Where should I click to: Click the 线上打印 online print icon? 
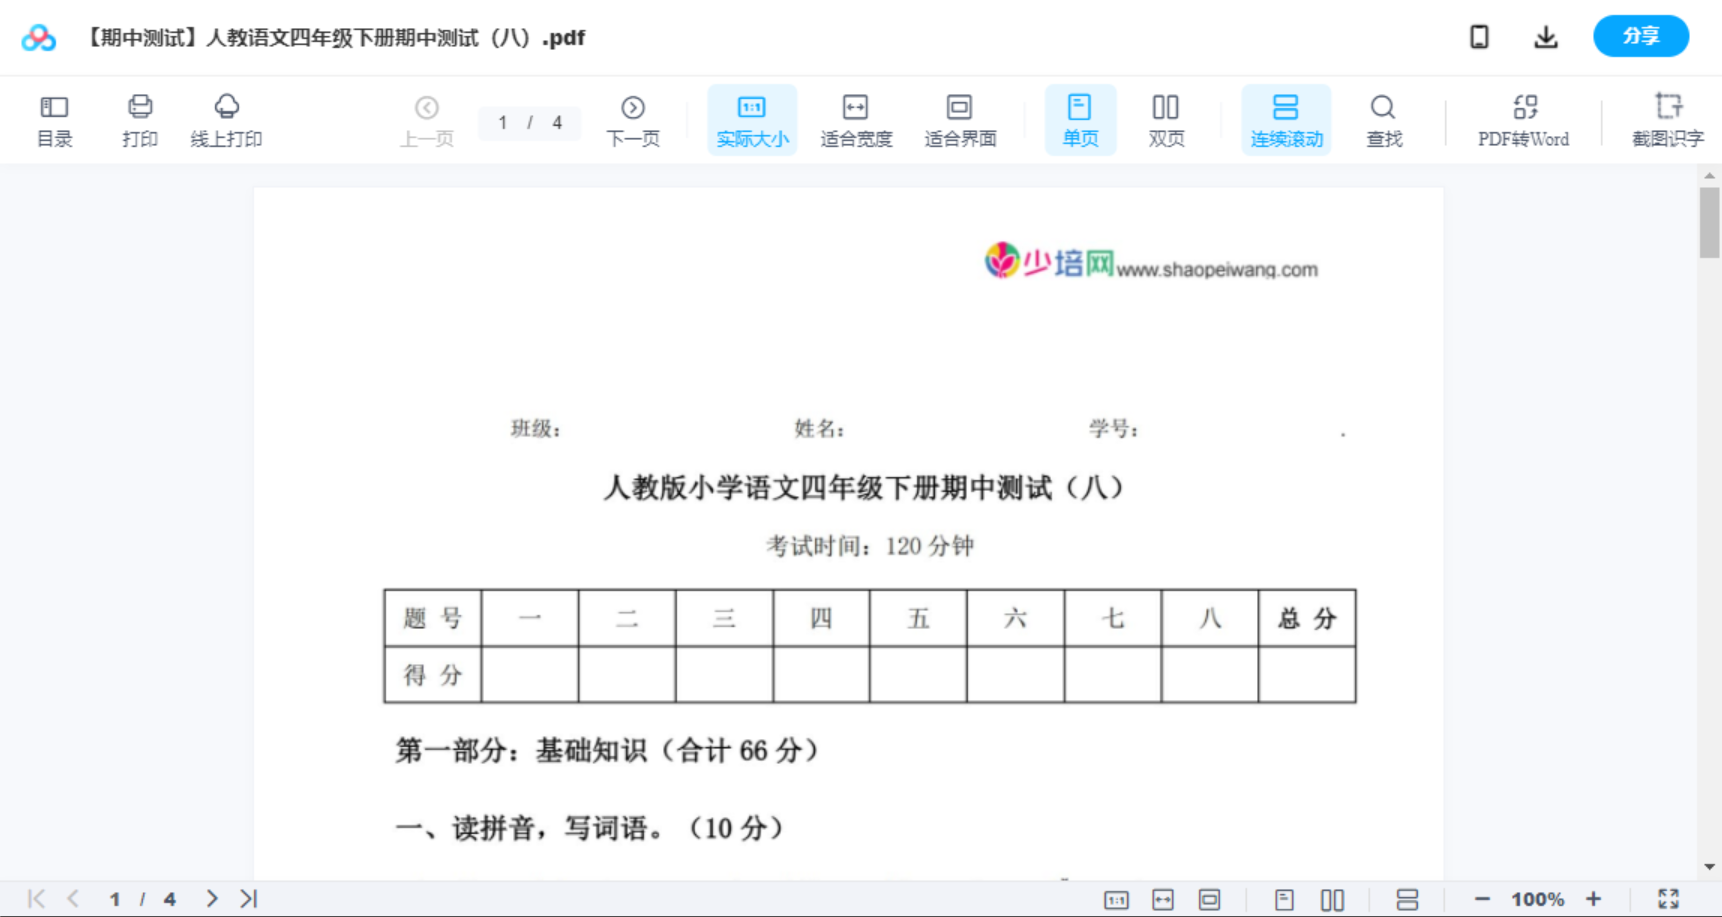pyautogui.click(x=226, y=119)
